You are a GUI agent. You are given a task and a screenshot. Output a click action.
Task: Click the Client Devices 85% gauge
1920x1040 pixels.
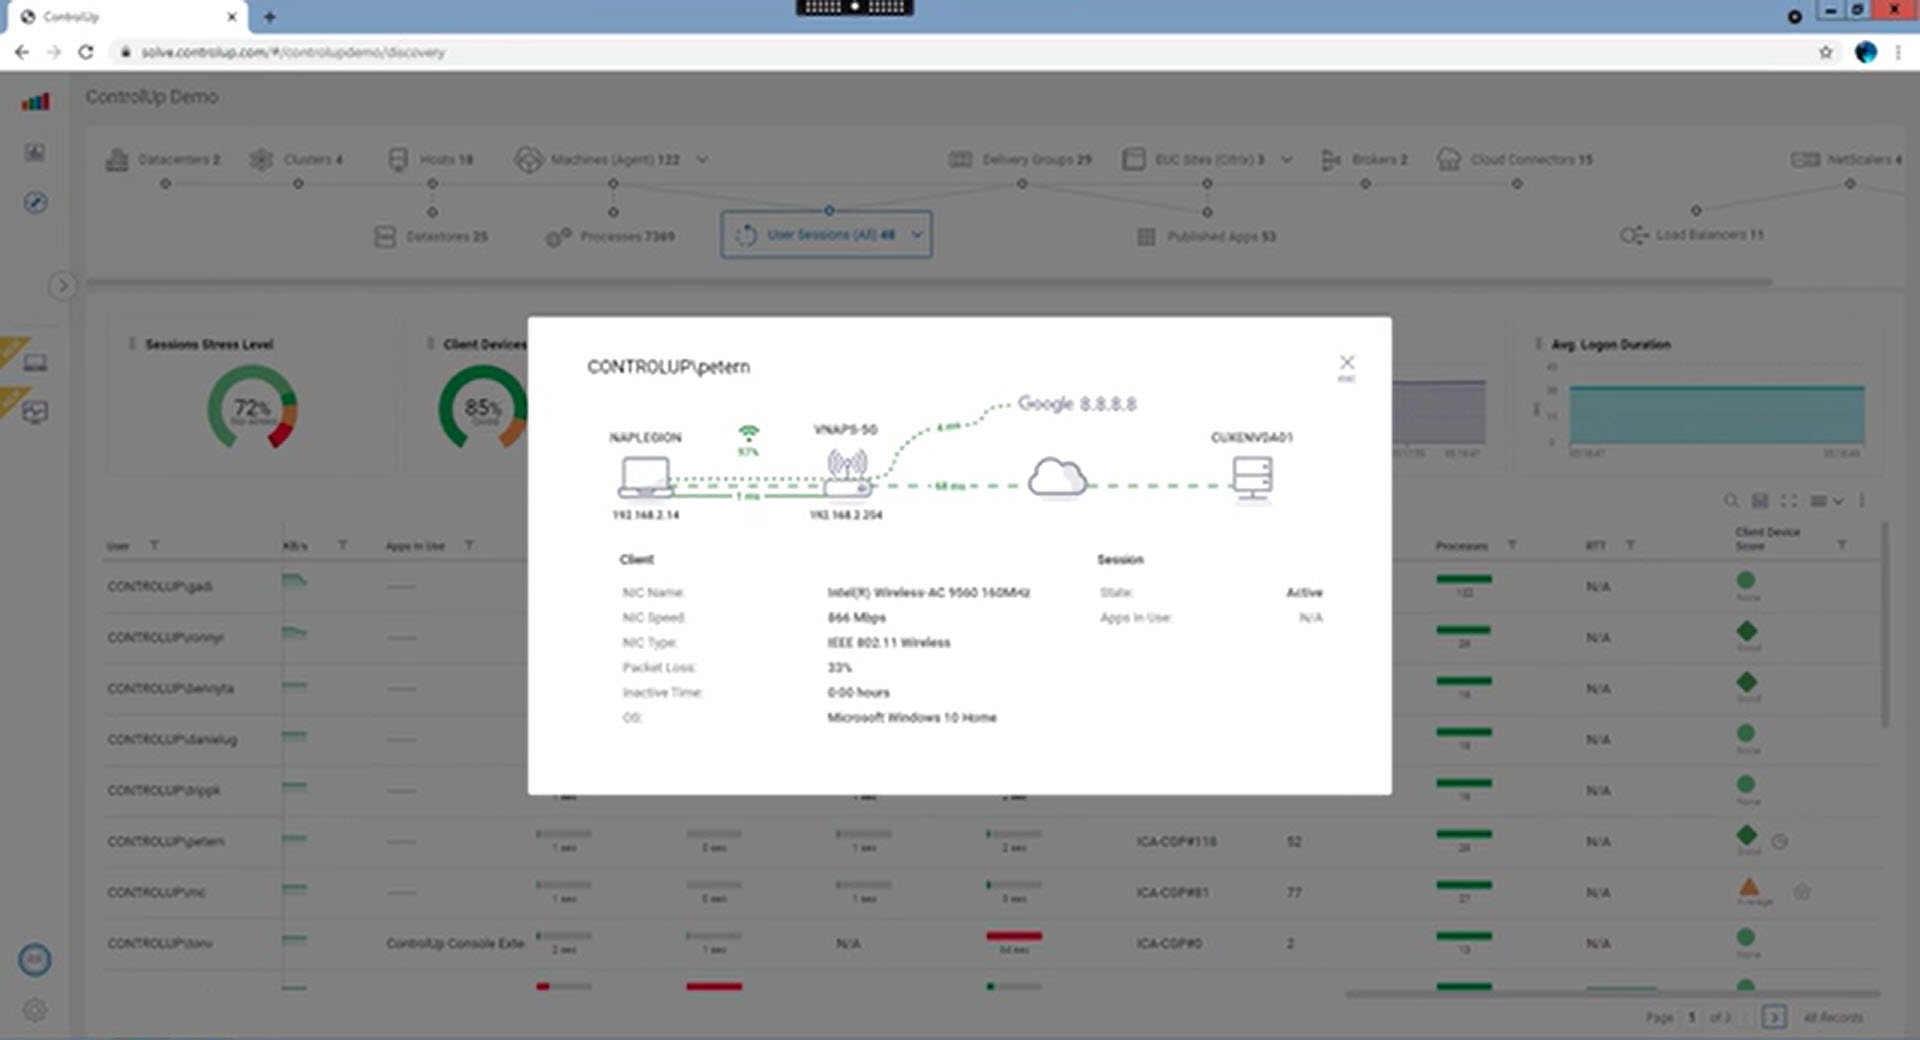(x=482, y=408)
